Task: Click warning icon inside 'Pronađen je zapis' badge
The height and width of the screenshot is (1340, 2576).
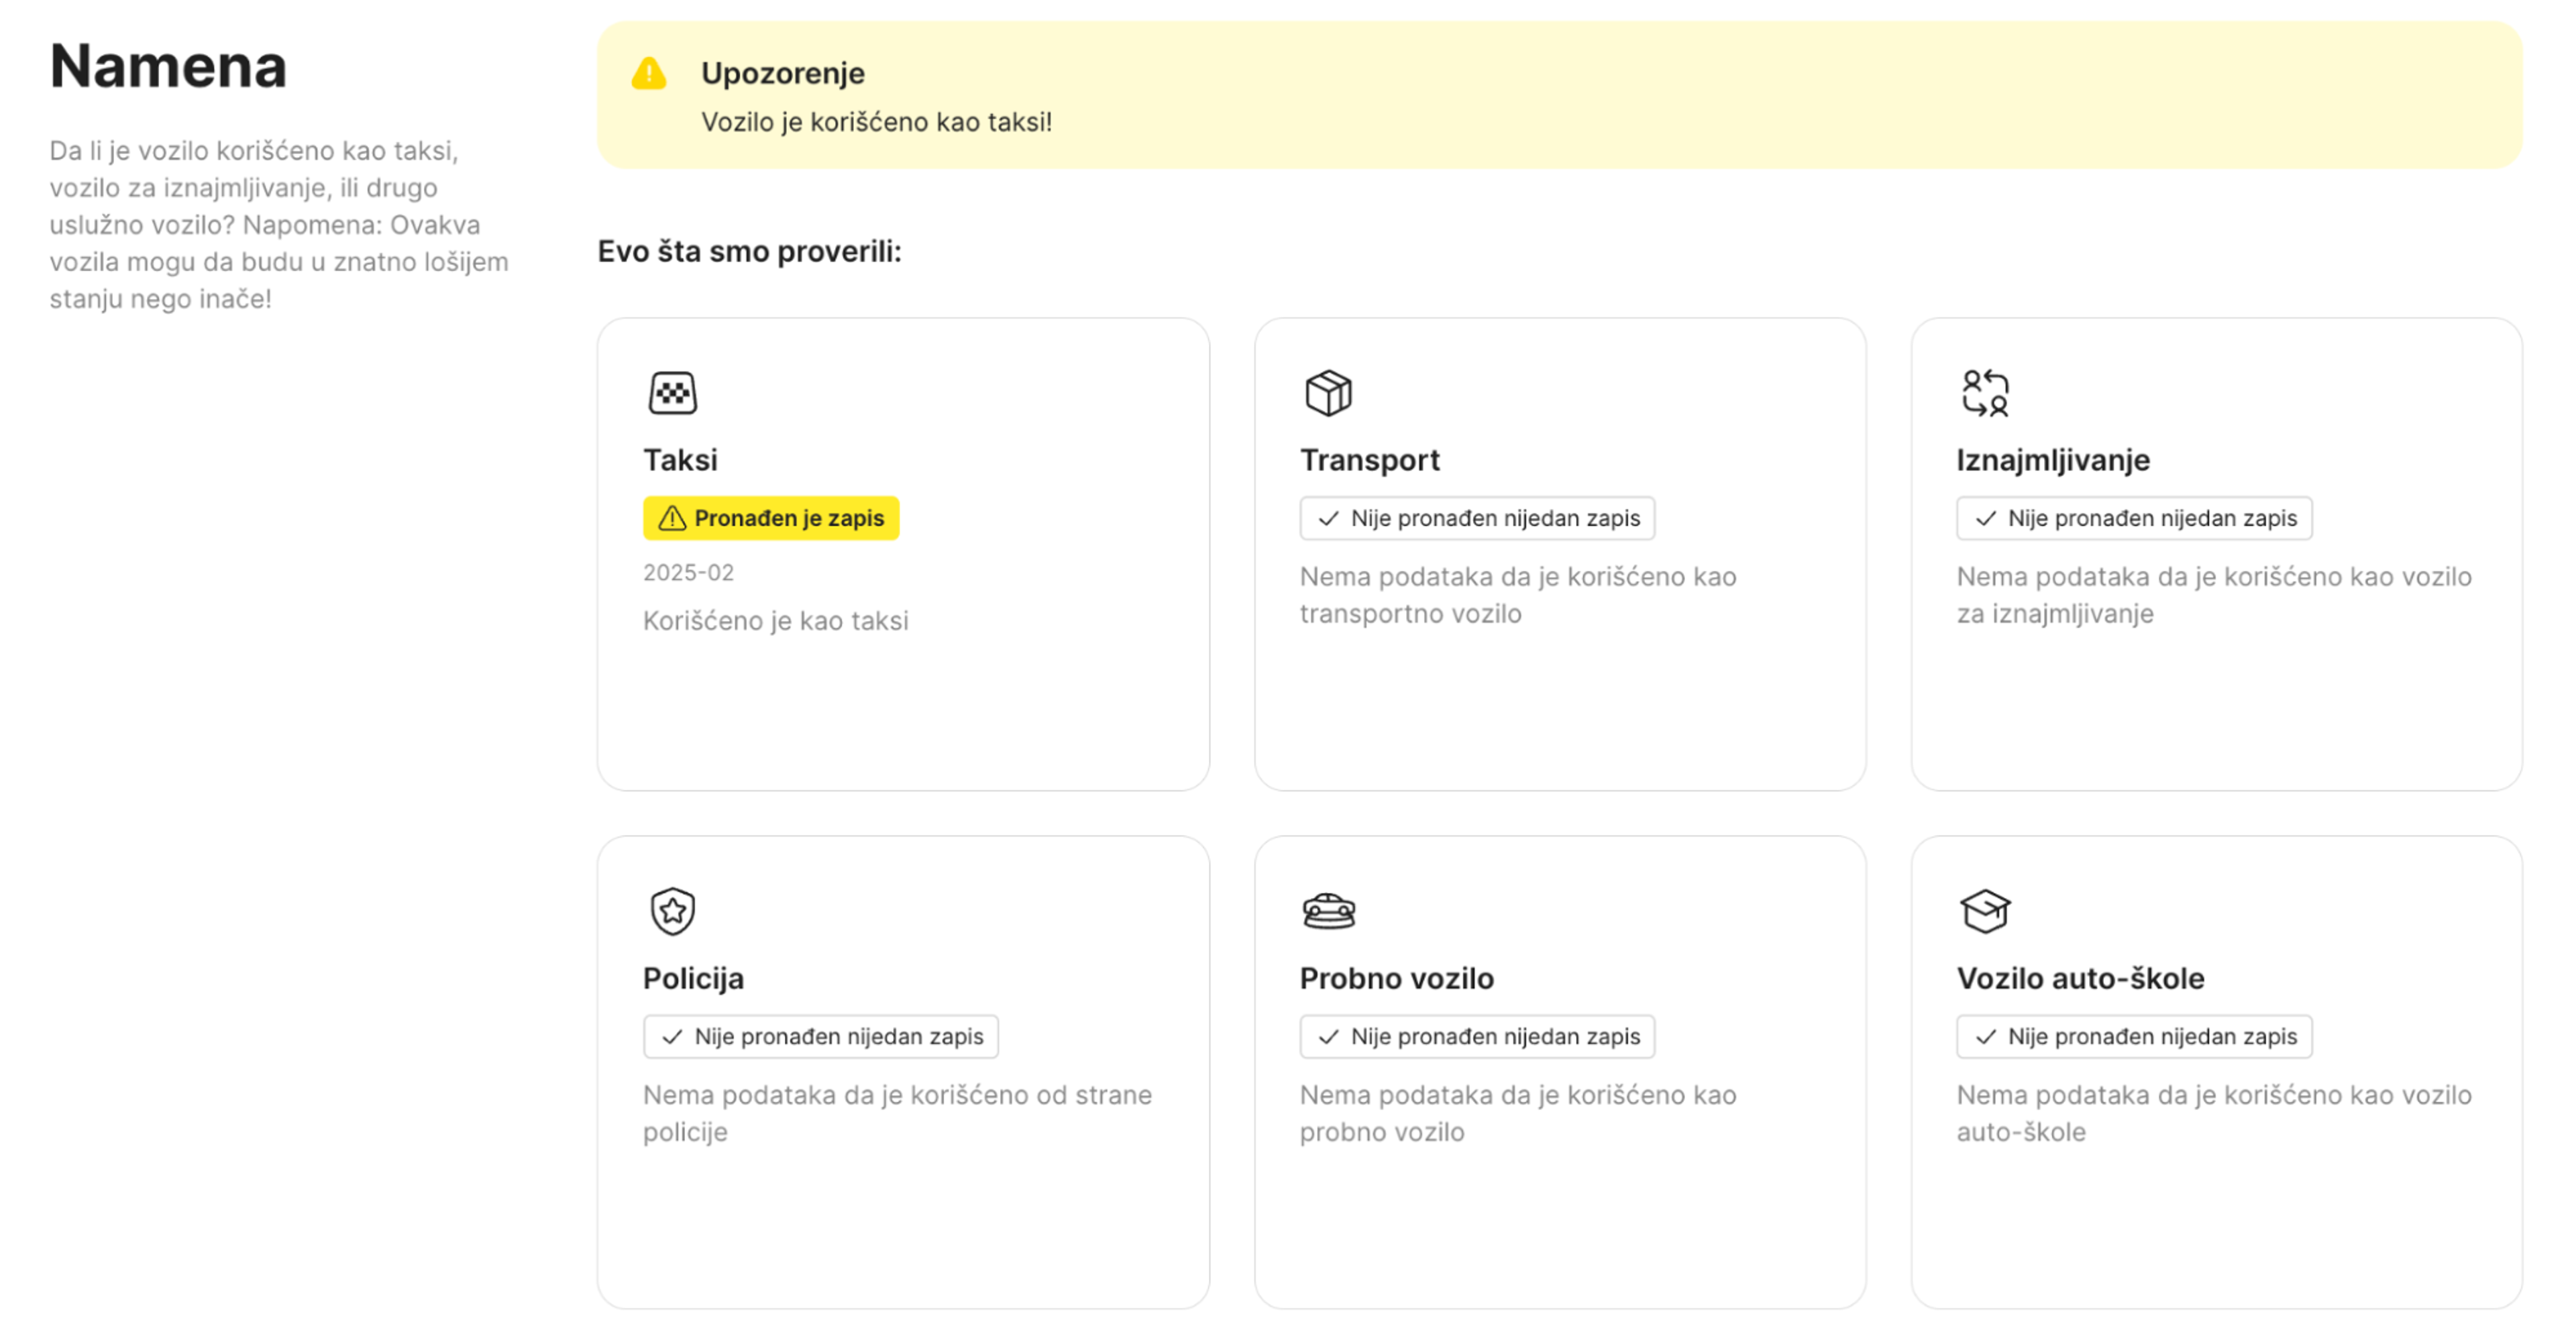Action: click(672, 518)
